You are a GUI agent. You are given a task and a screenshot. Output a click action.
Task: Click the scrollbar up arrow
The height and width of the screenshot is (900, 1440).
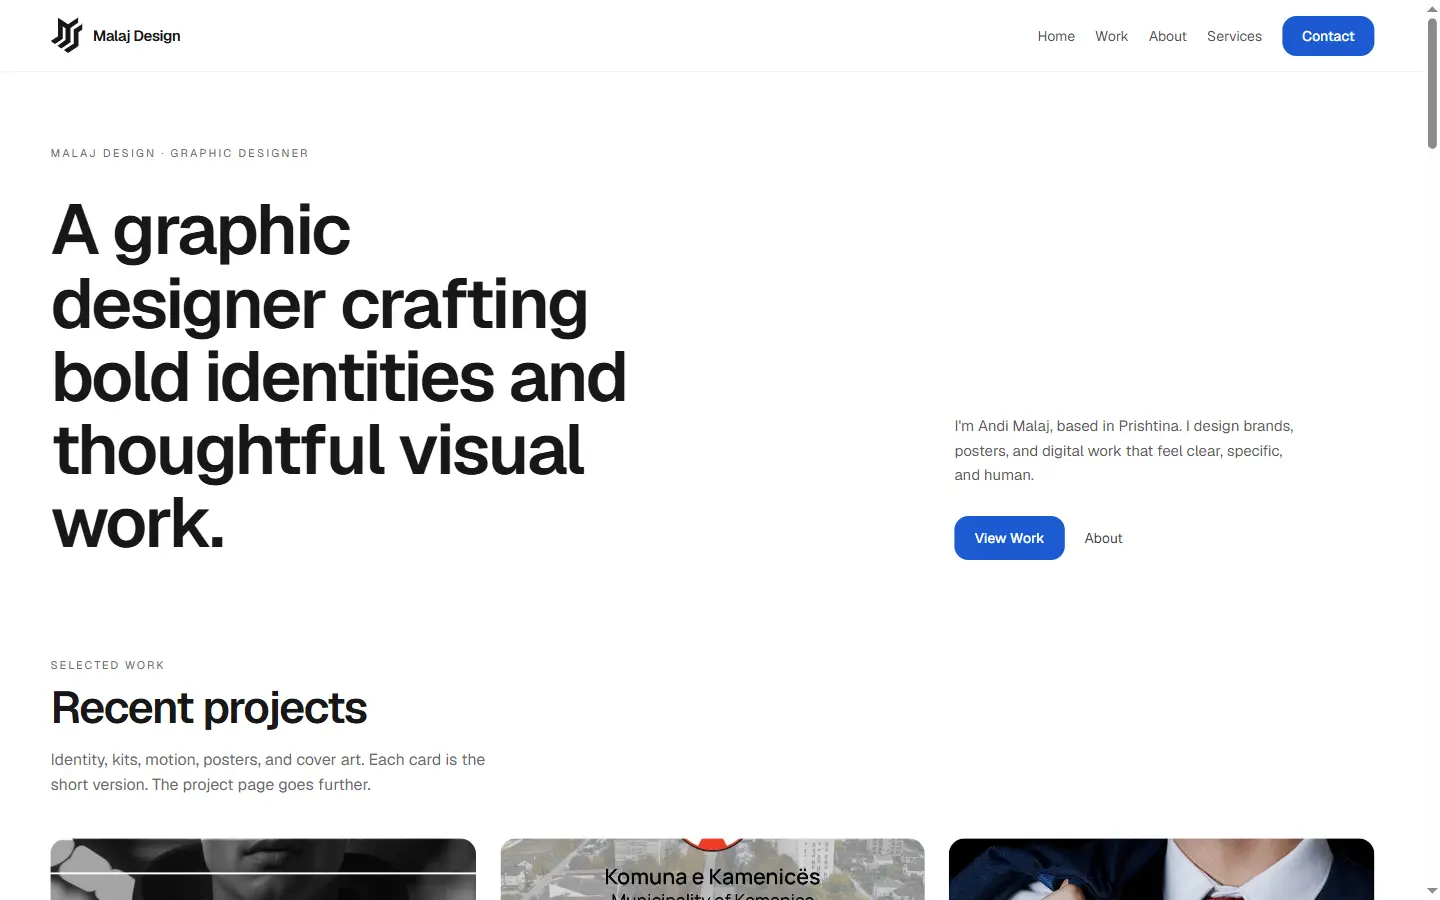[x=1432, y=8]
